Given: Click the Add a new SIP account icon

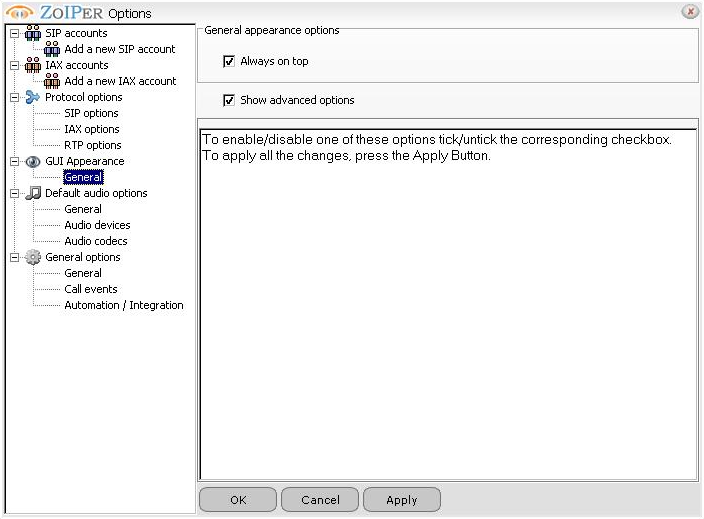Looking at the screenshot, I should tap(53, 49).
